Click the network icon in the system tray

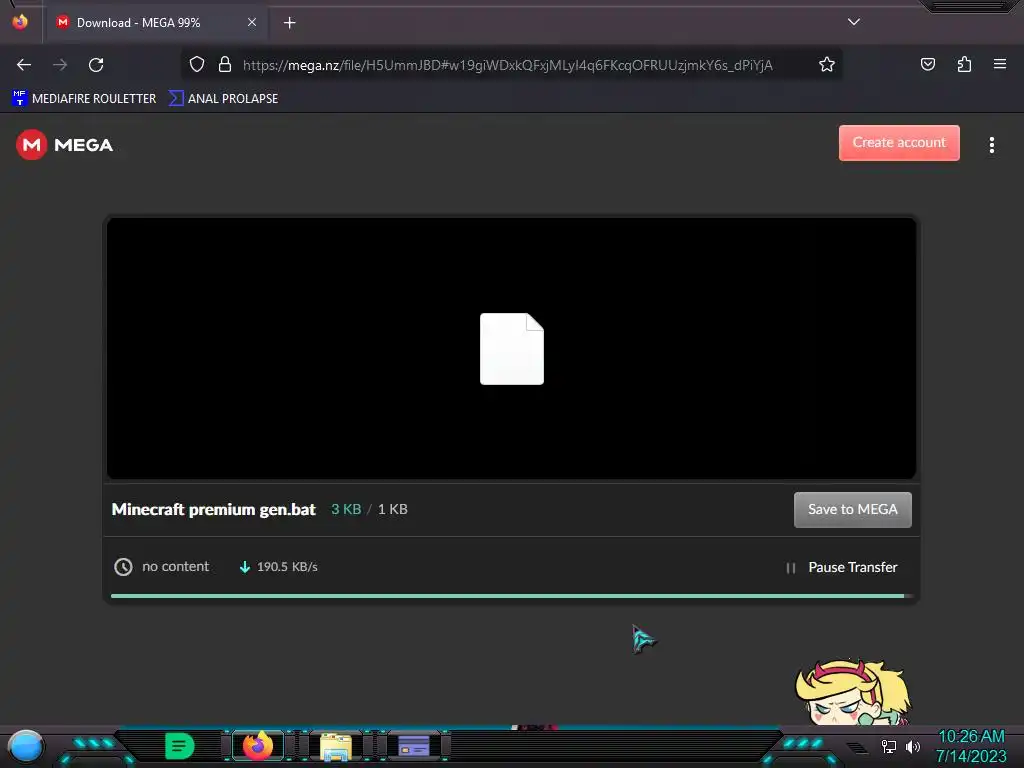point(888,746)
